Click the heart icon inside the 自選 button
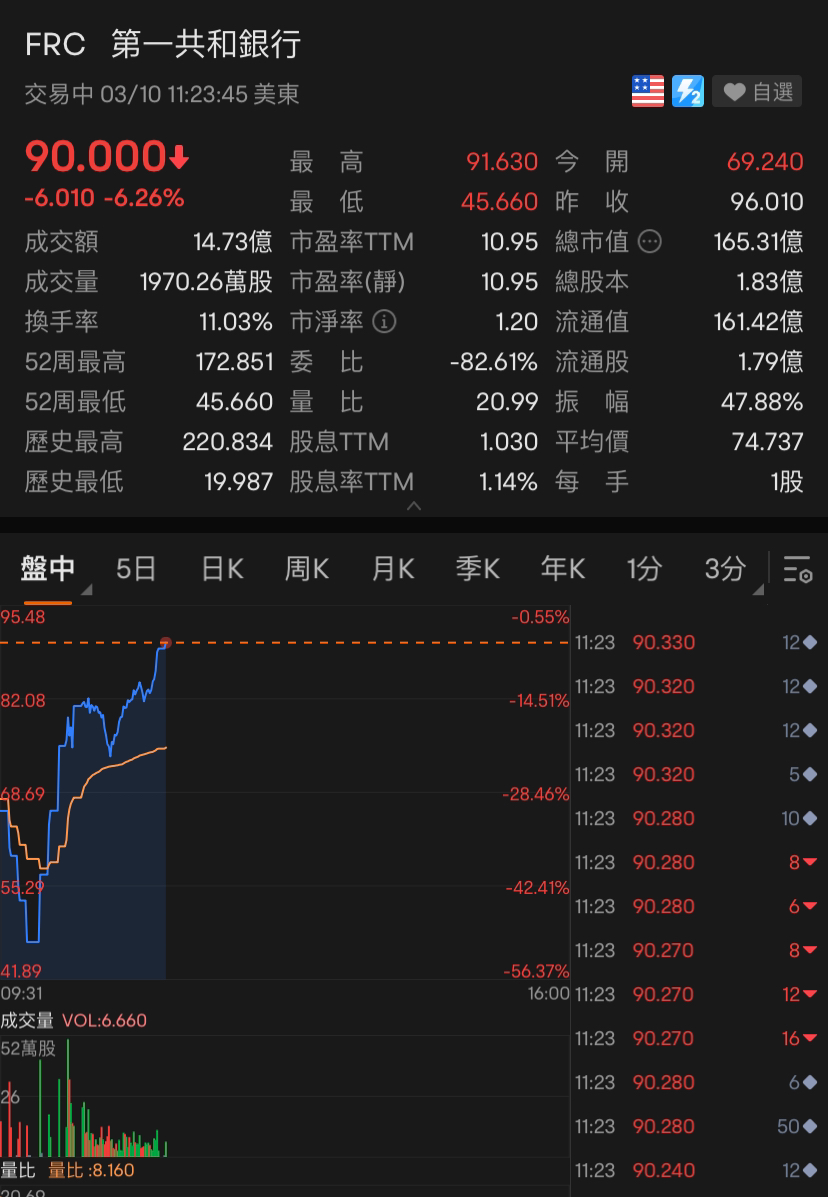This screenshot has width=828, height=1197. click(736, 91)
